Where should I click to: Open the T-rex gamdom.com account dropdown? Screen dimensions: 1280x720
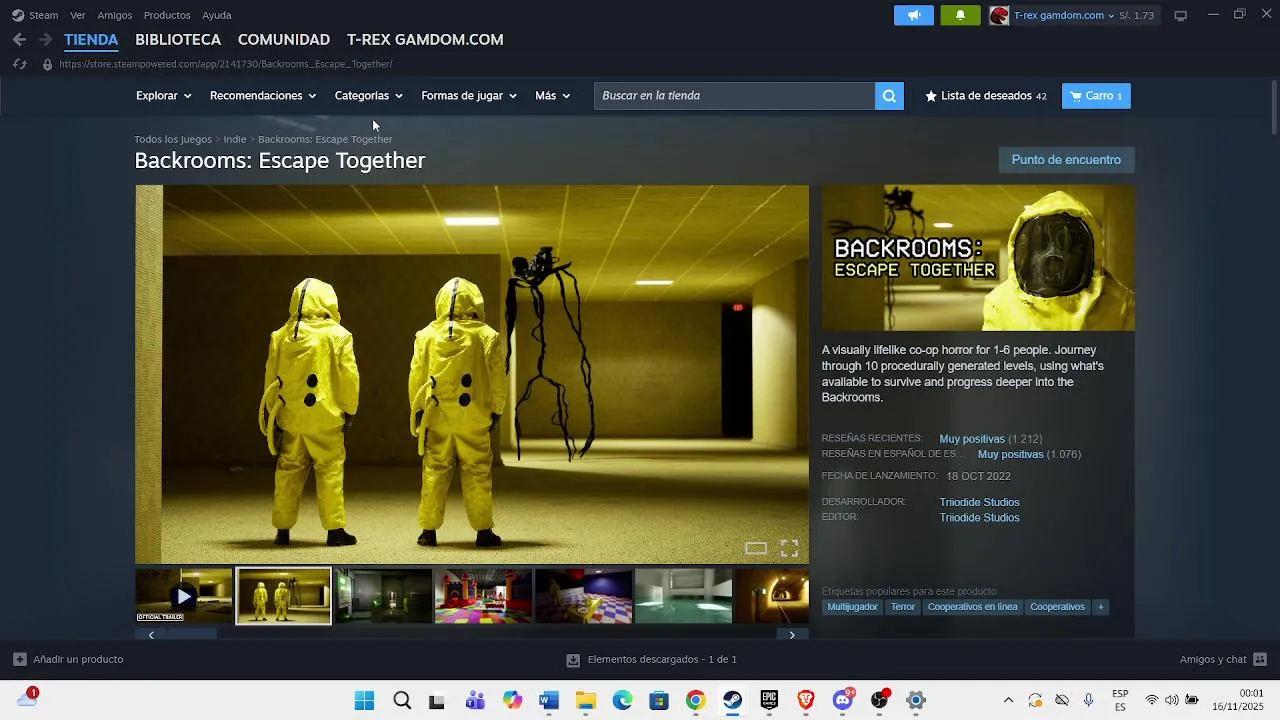(x=1064, y=15)
